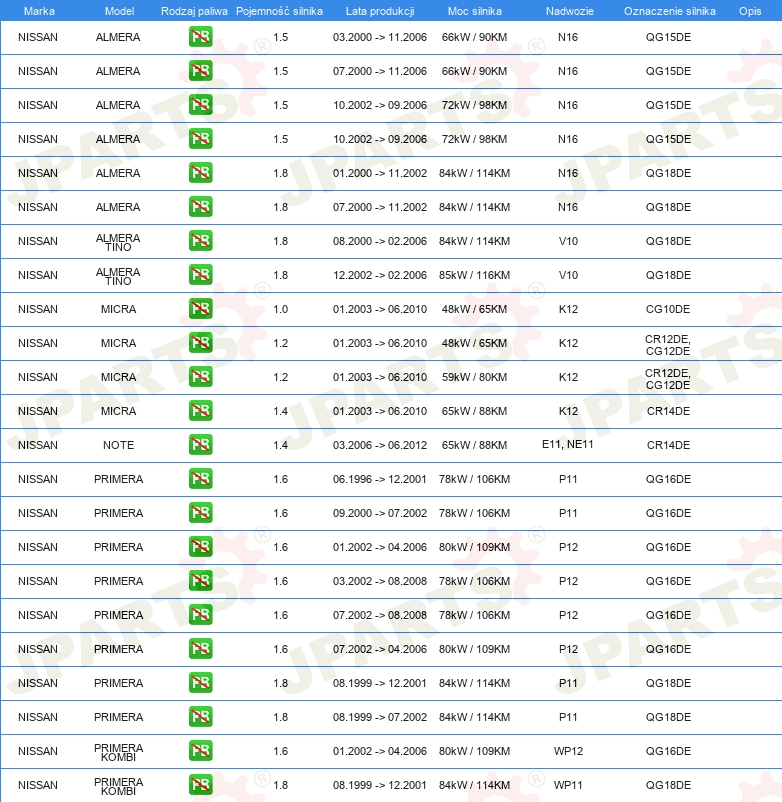The image size is (782, 802).
Task: Click the CG10DE engine code cell
Action: click(668, 309)
